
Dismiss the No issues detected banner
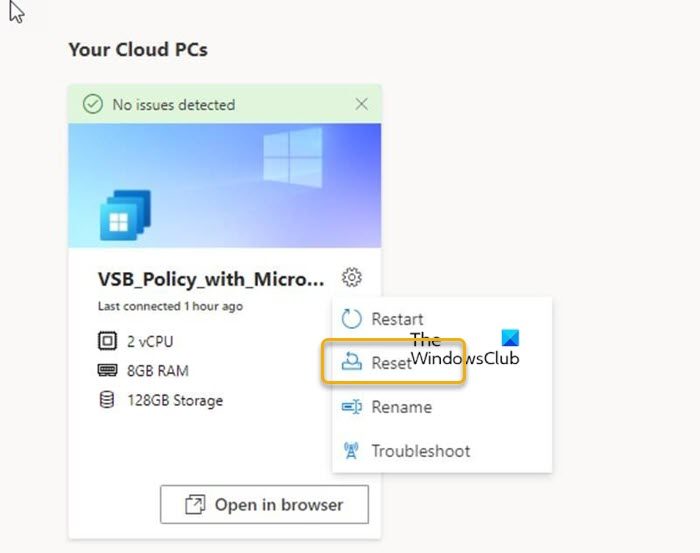tap(361, 104)
